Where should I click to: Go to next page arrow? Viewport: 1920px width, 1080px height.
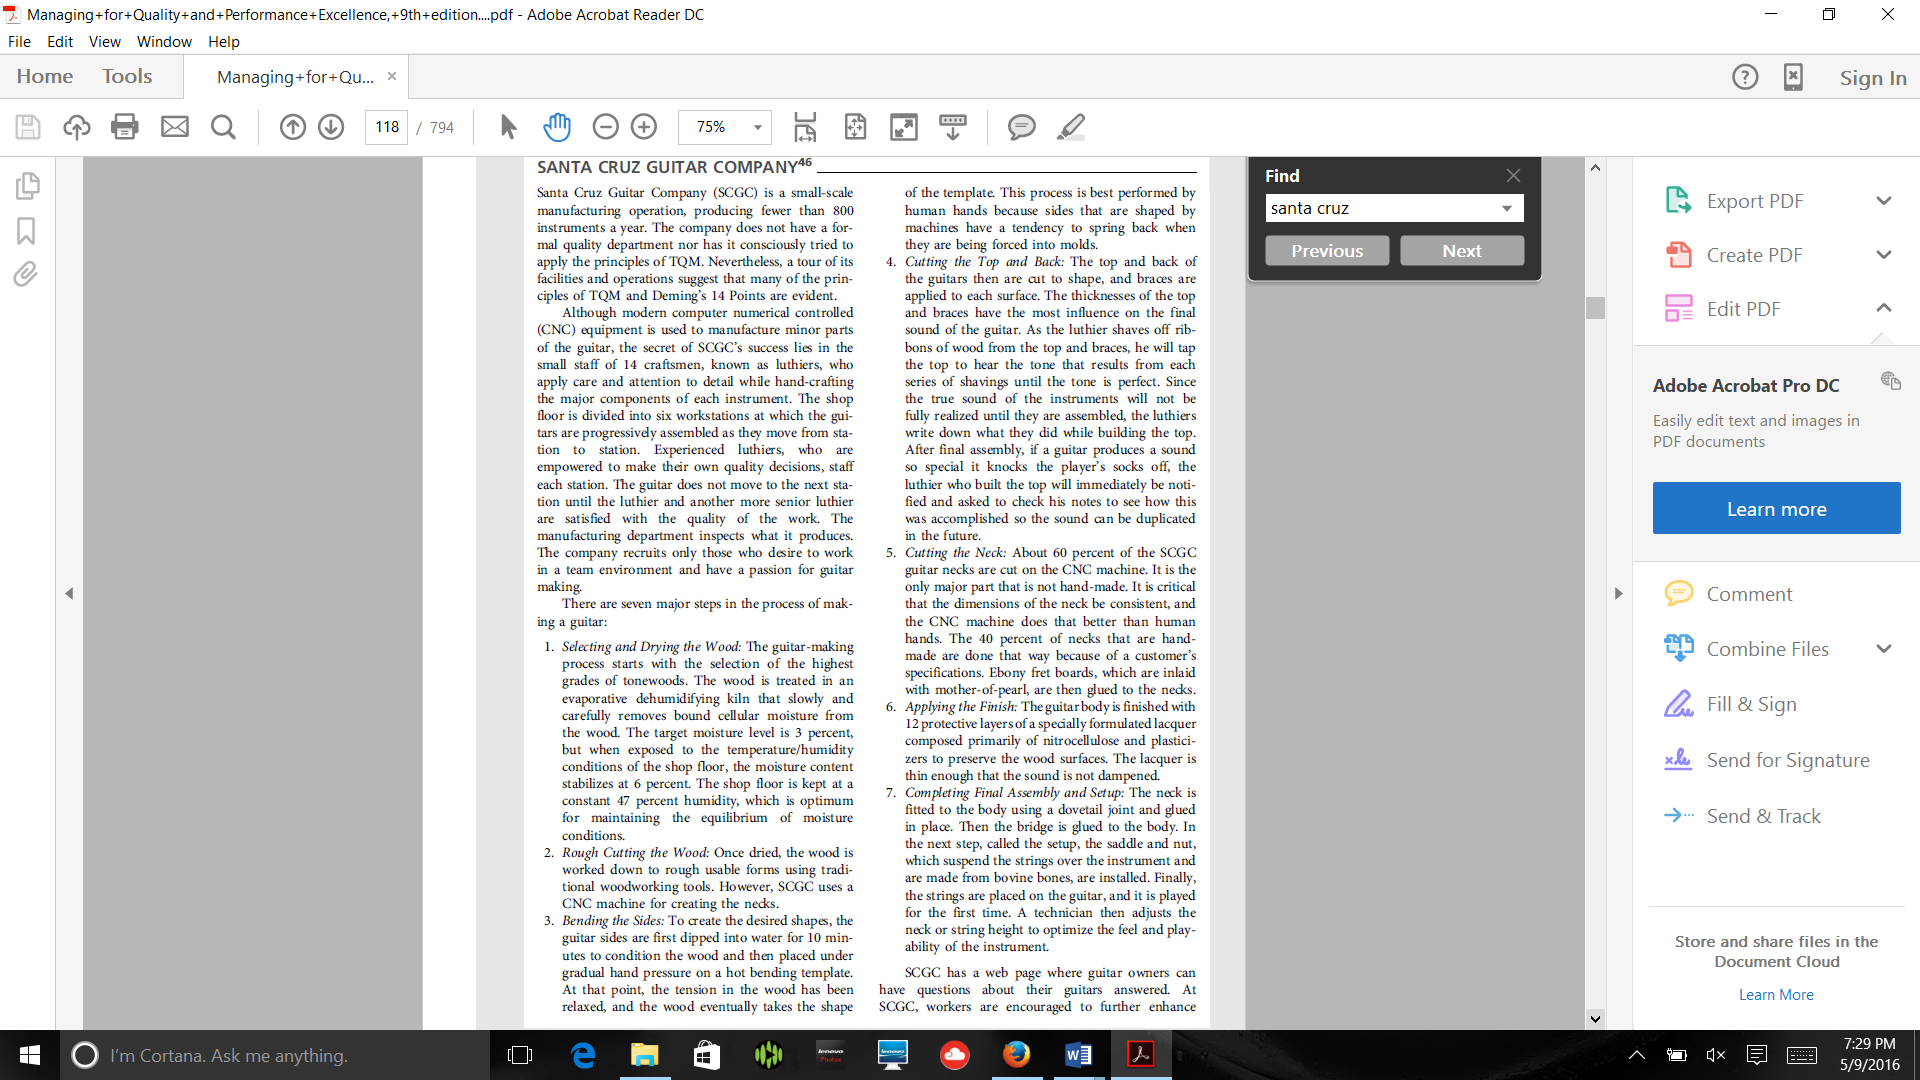[331, 127]
